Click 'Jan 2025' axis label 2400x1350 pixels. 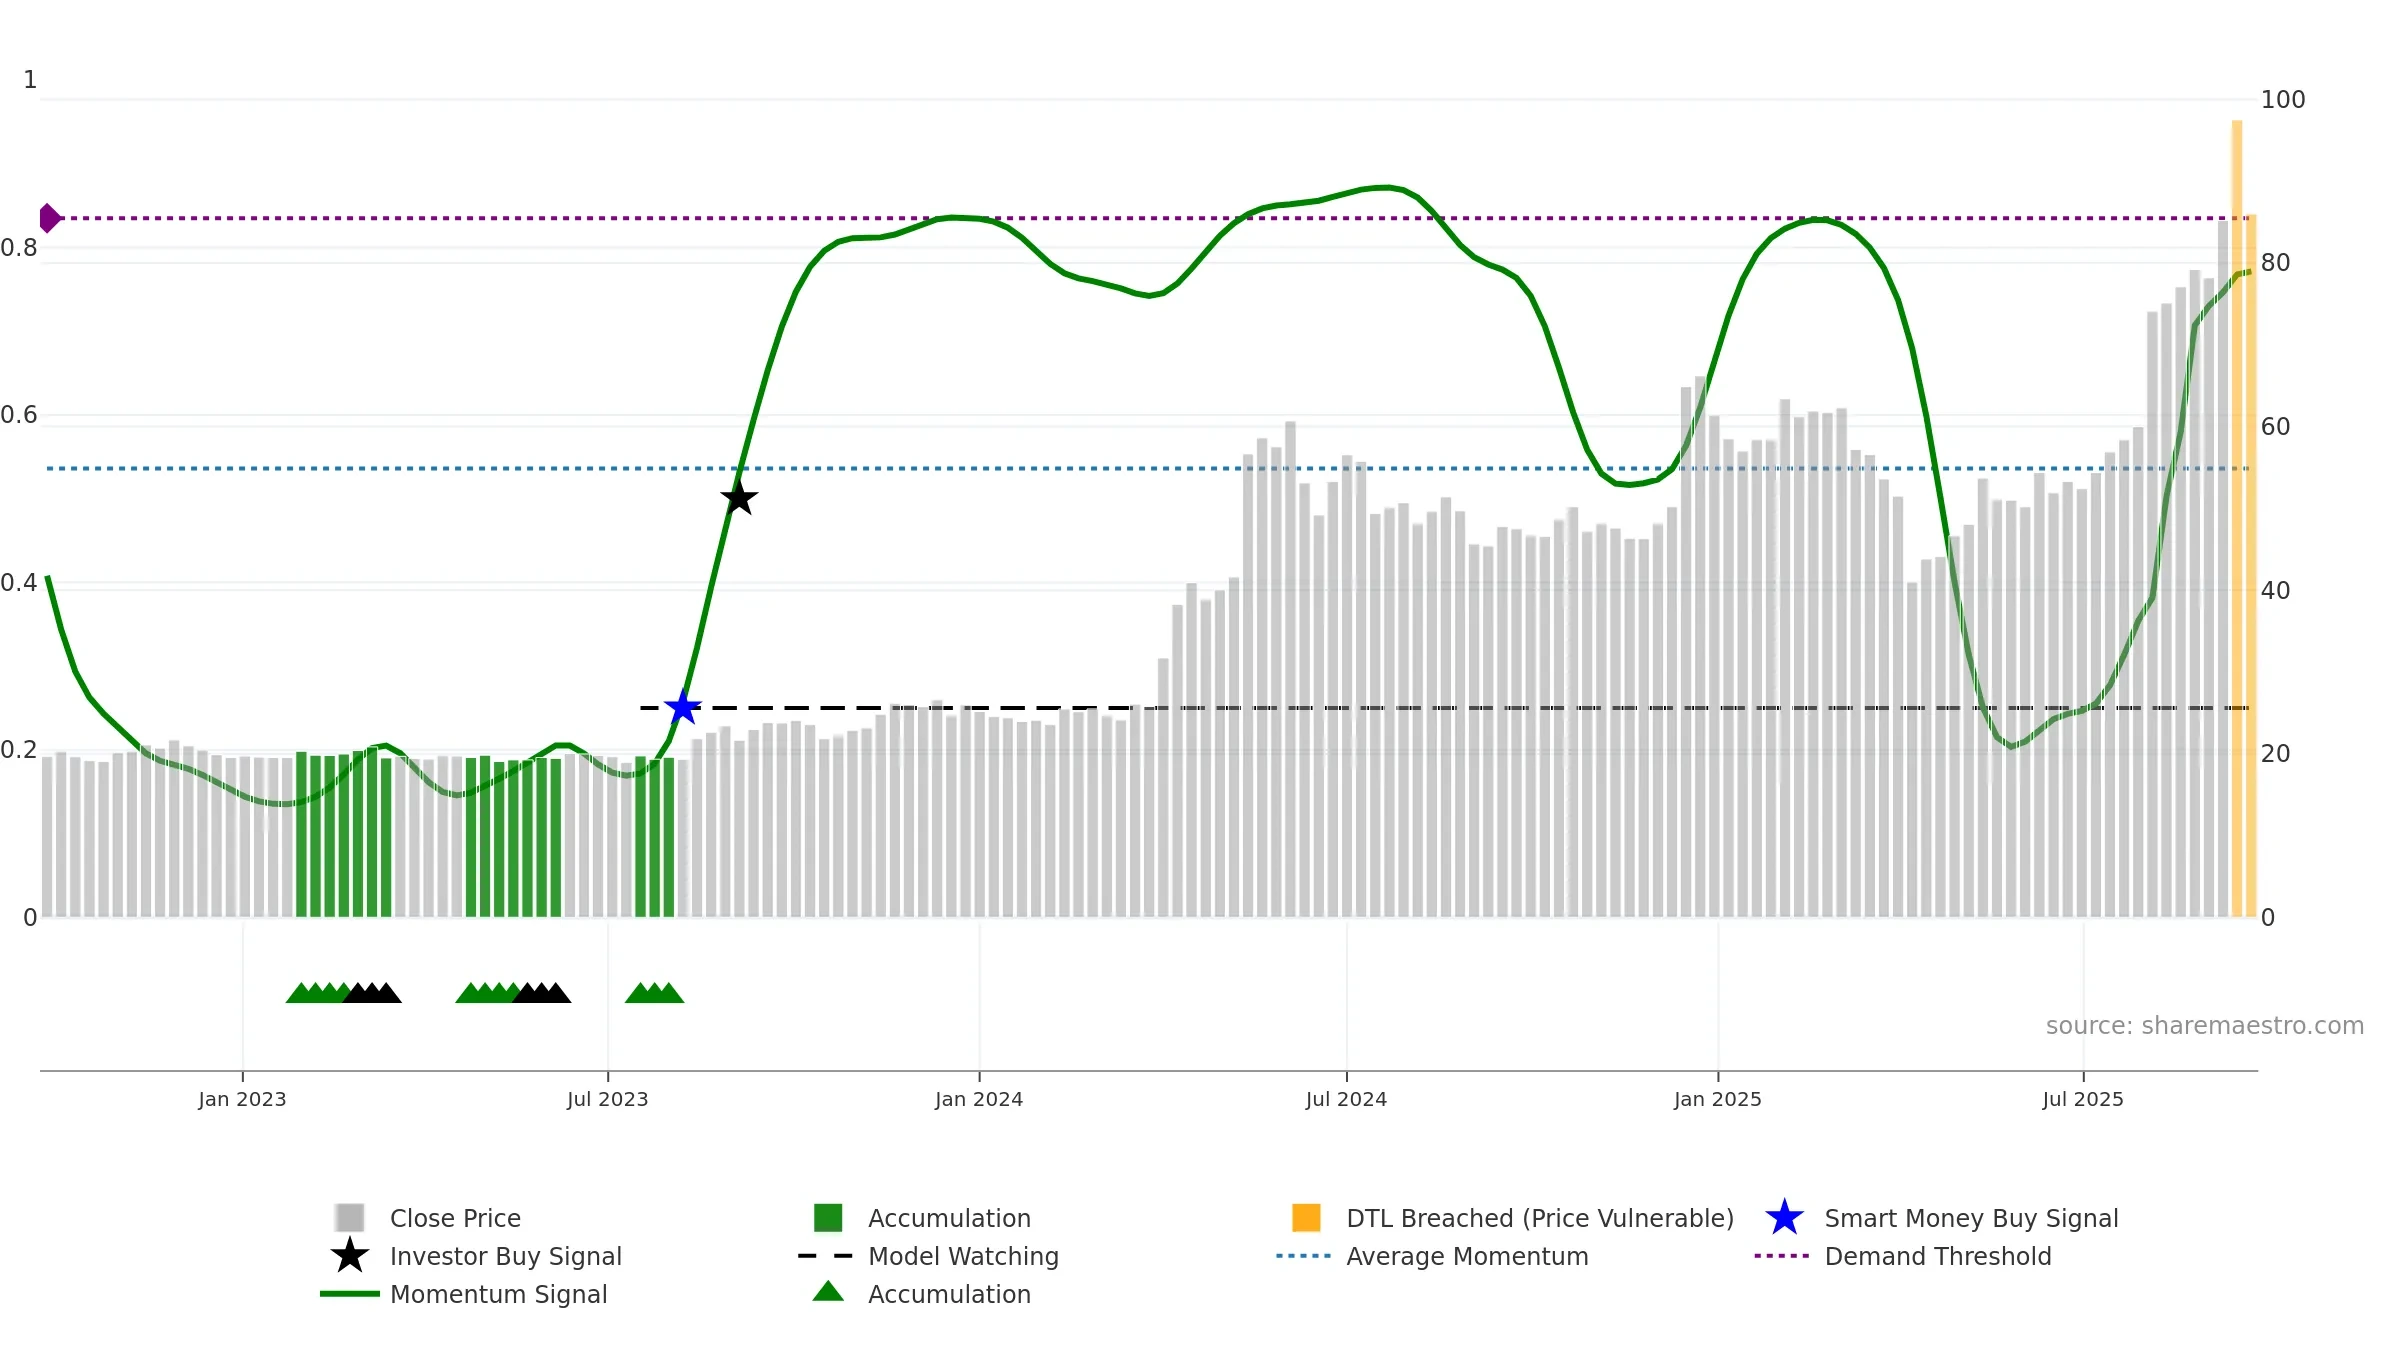click(1718, 1099)
